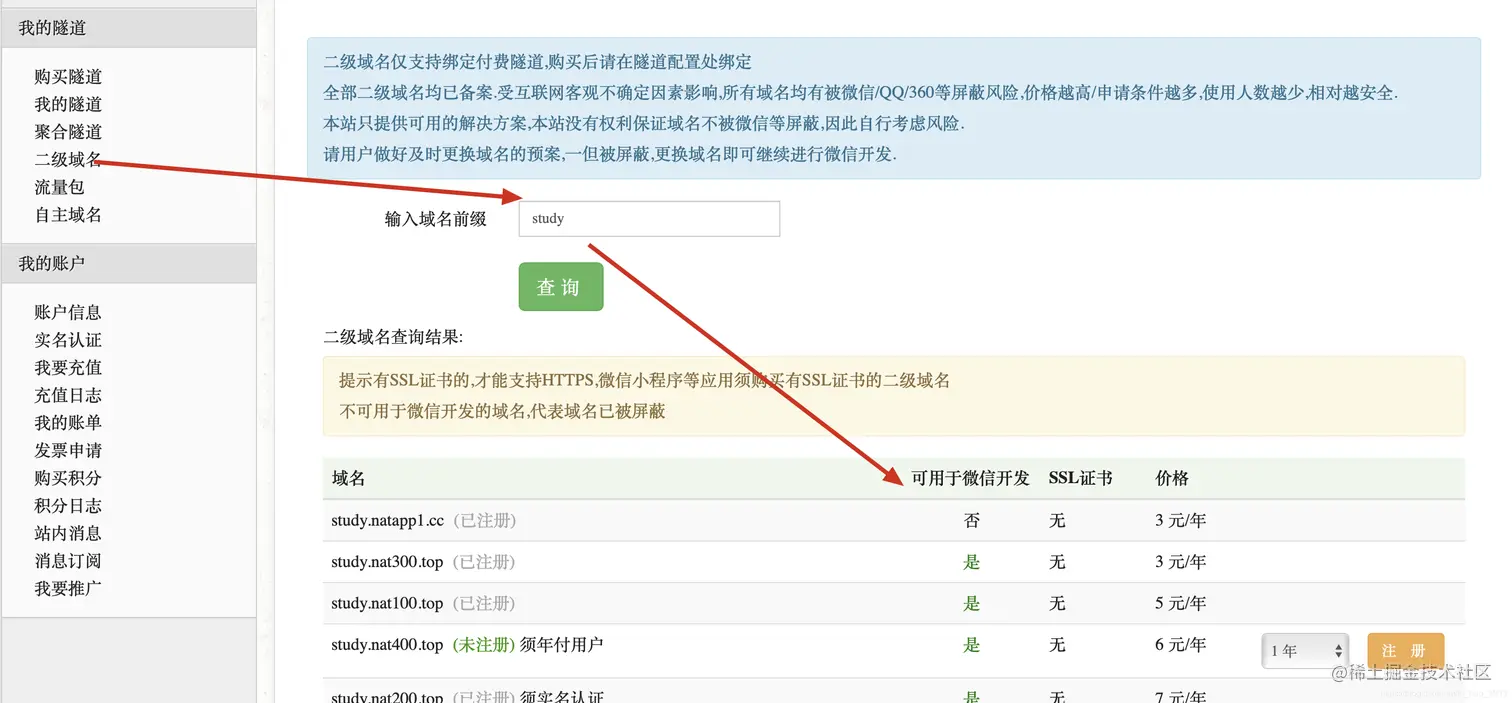1512x703 pixels.
Task: View 我的账单 billing details
Action: pyautogui.click(x=66, y=422)
